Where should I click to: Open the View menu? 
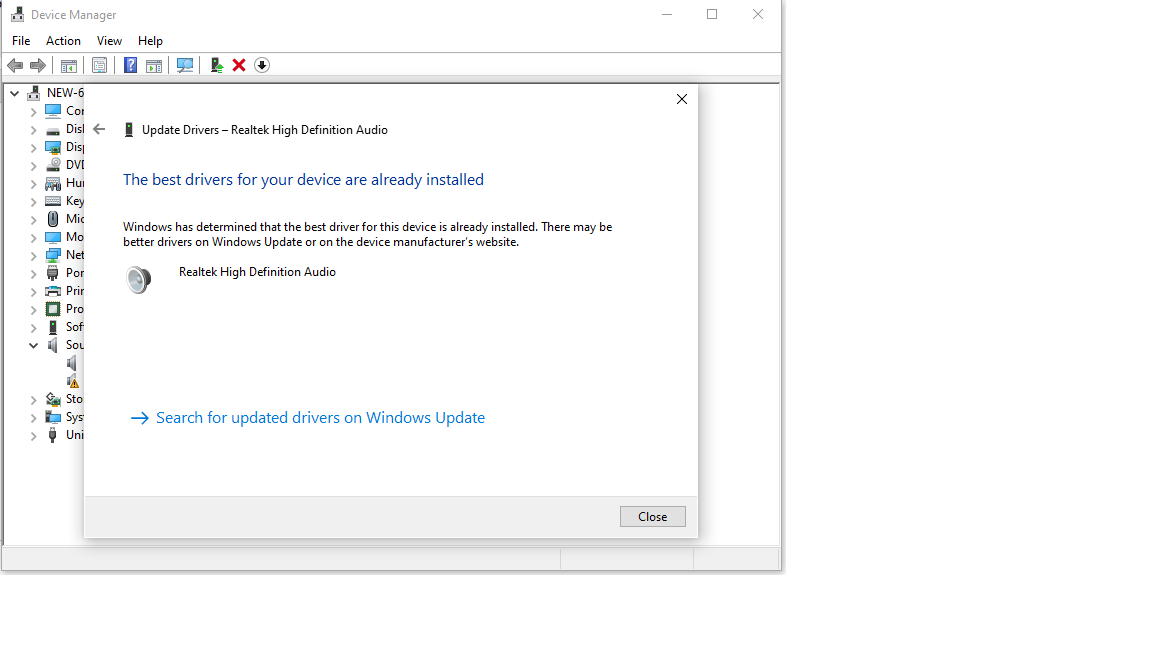[109, 41]
